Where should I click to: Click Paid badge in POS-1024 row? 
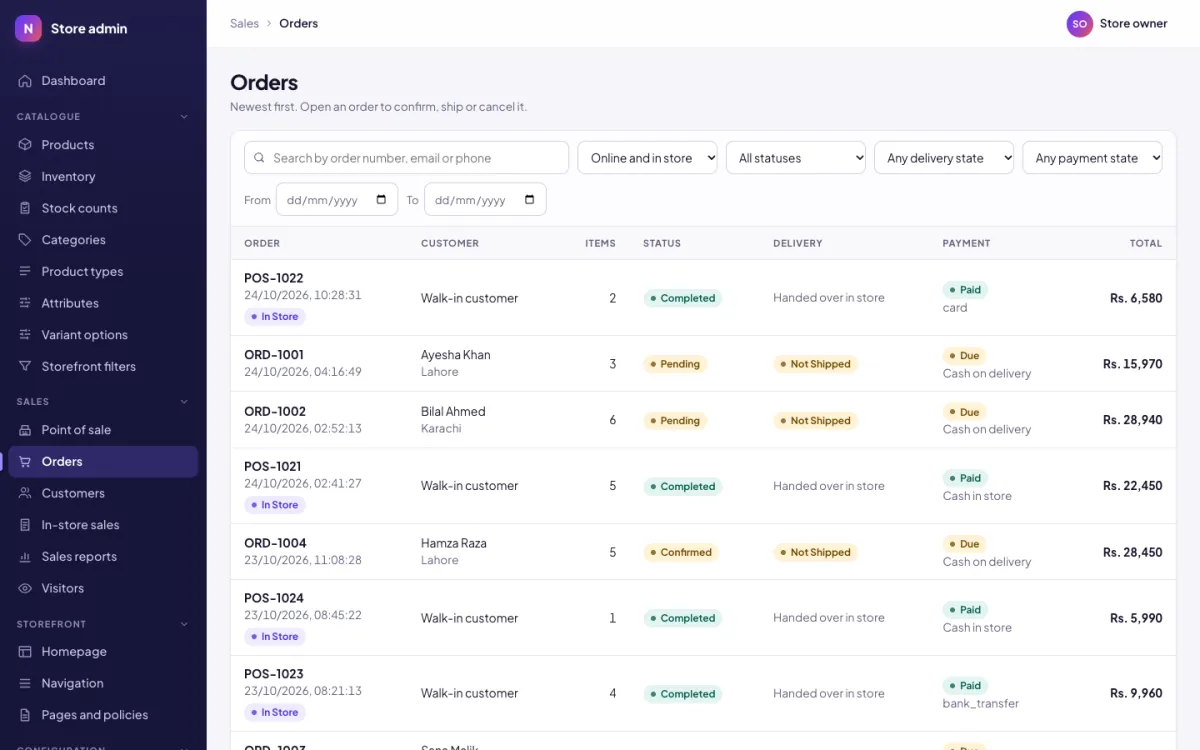965,610
